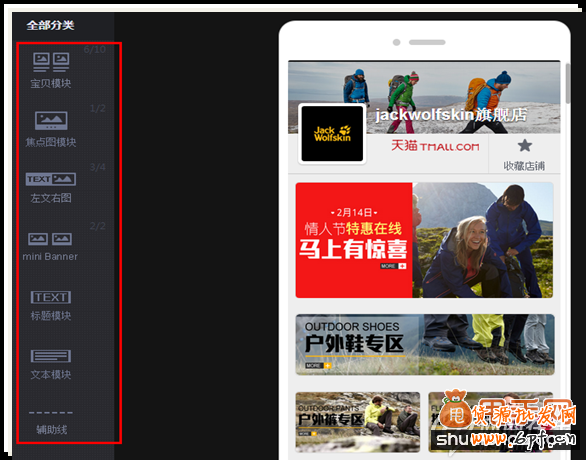This screenshot has height=460, width=586.
Task: Select the 左文右图 text-image module icon
Action: [51, 179]
